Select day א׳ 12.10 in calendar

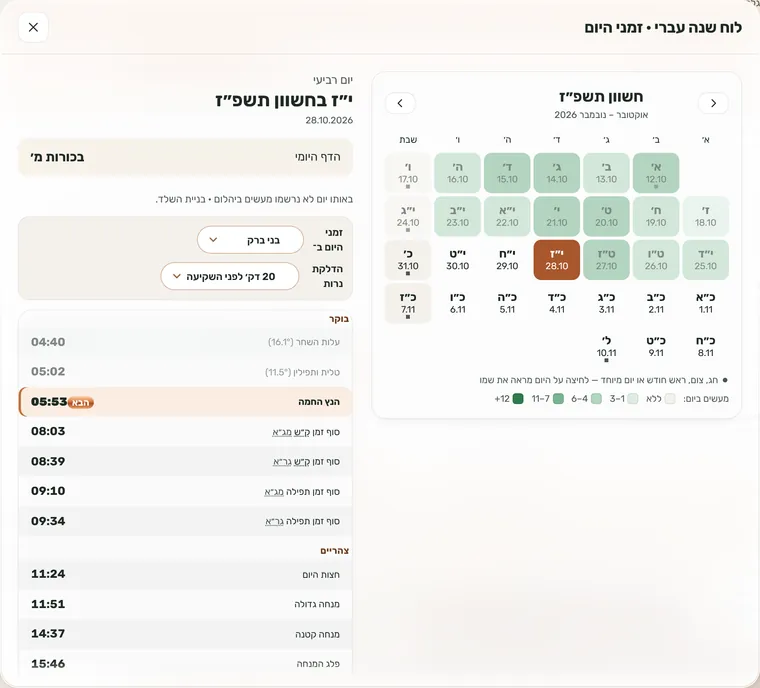[x=656, y=173]
